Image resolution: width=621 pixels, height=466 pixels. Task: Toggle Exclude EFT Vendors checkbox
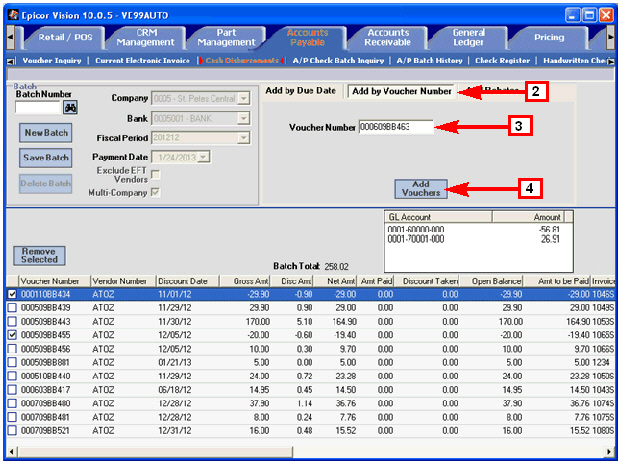(x=156, y=175)
